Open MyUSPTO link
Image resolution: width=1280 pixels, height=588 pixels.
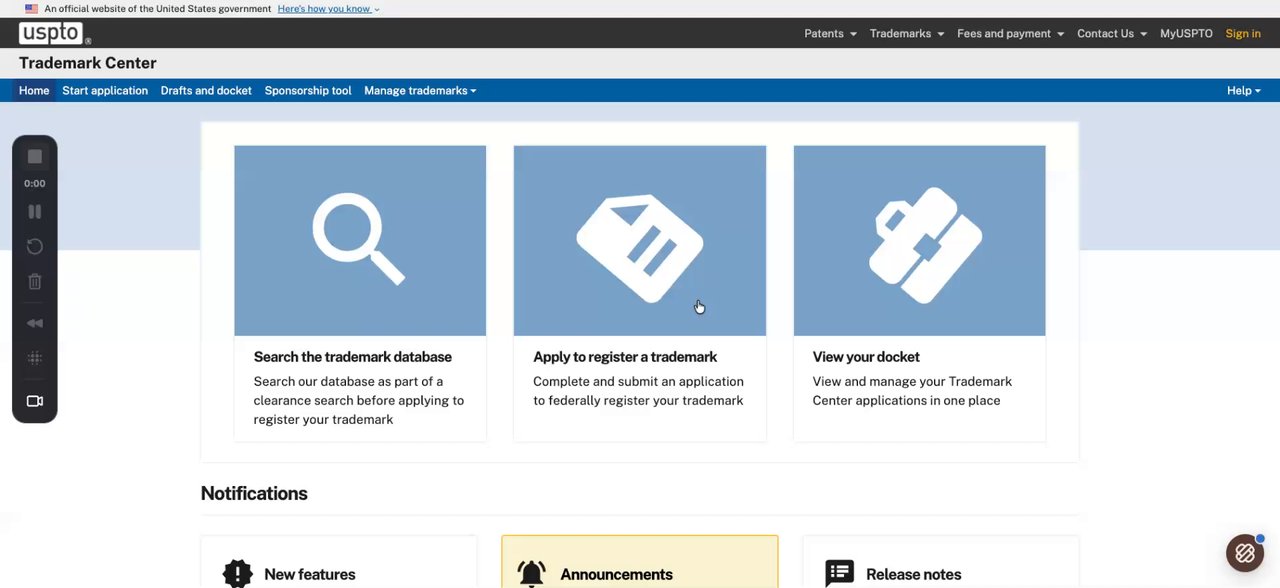tap(1186, 33)
